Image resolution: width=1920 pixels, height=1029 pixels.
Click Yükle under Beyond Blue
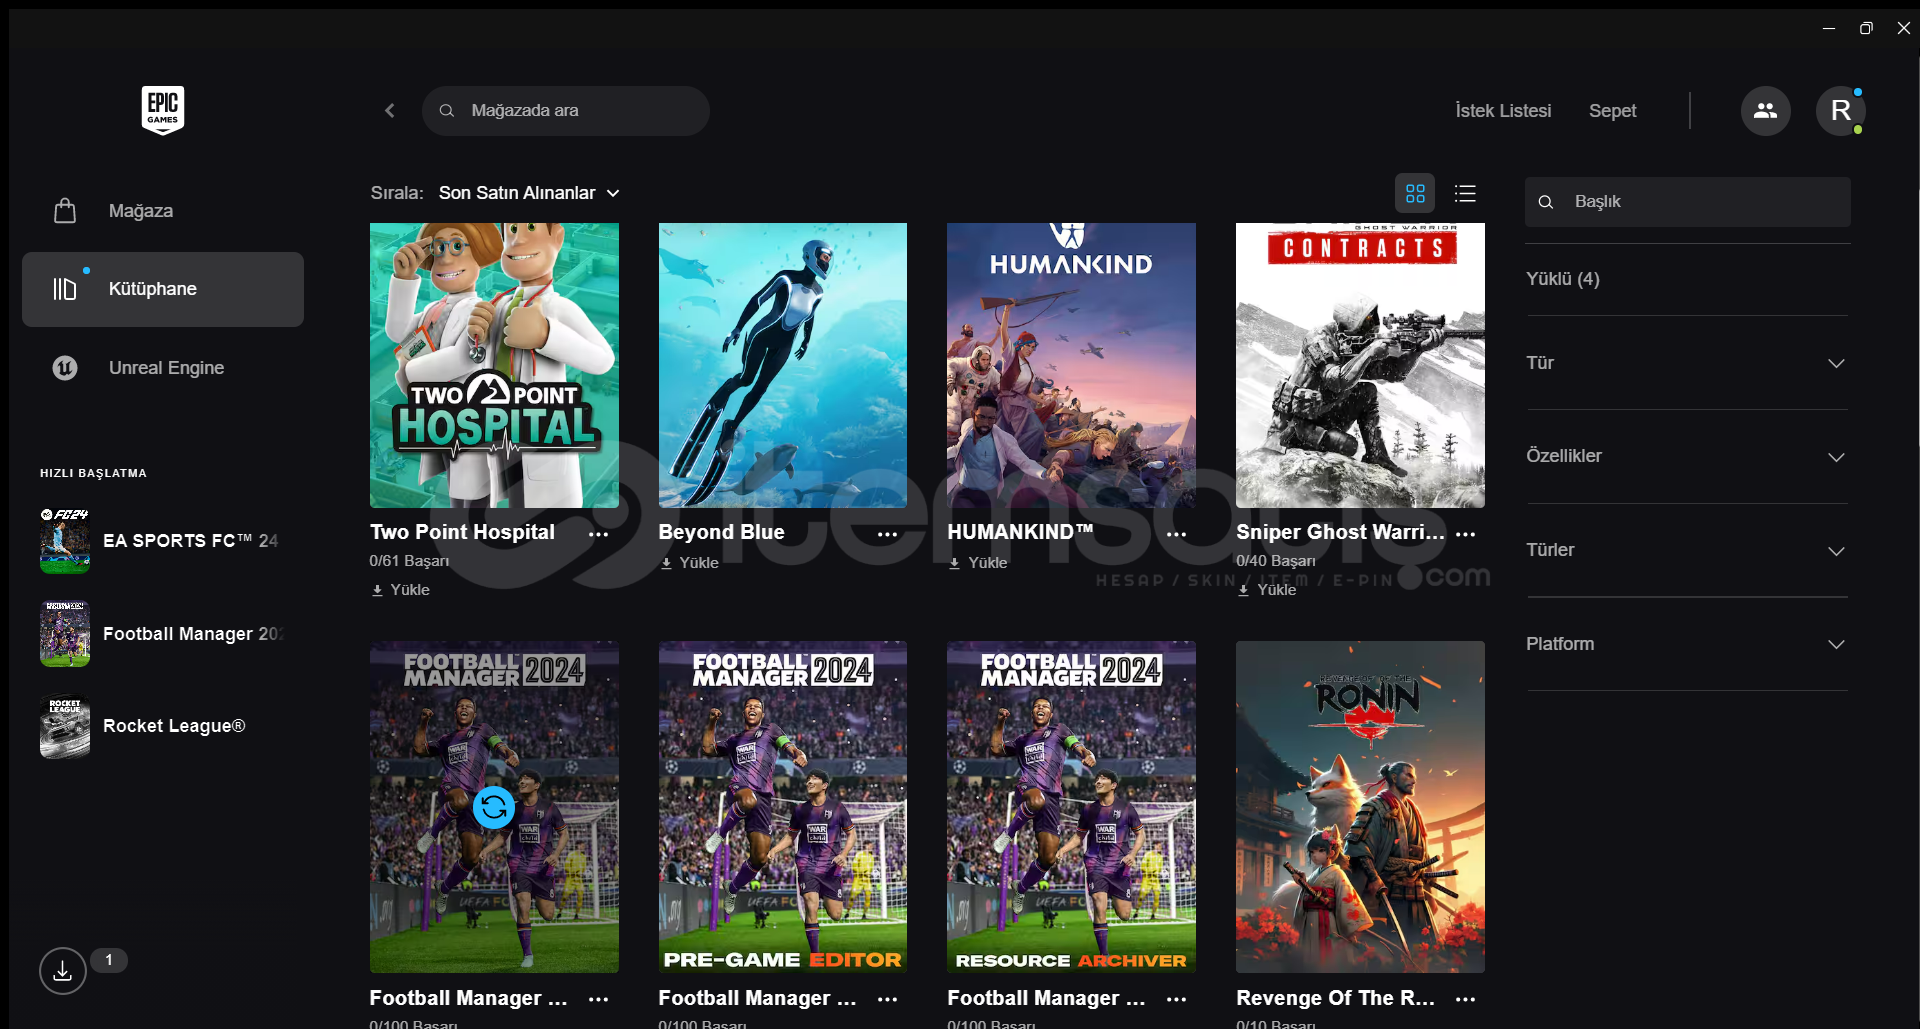[x=690, y=563]
